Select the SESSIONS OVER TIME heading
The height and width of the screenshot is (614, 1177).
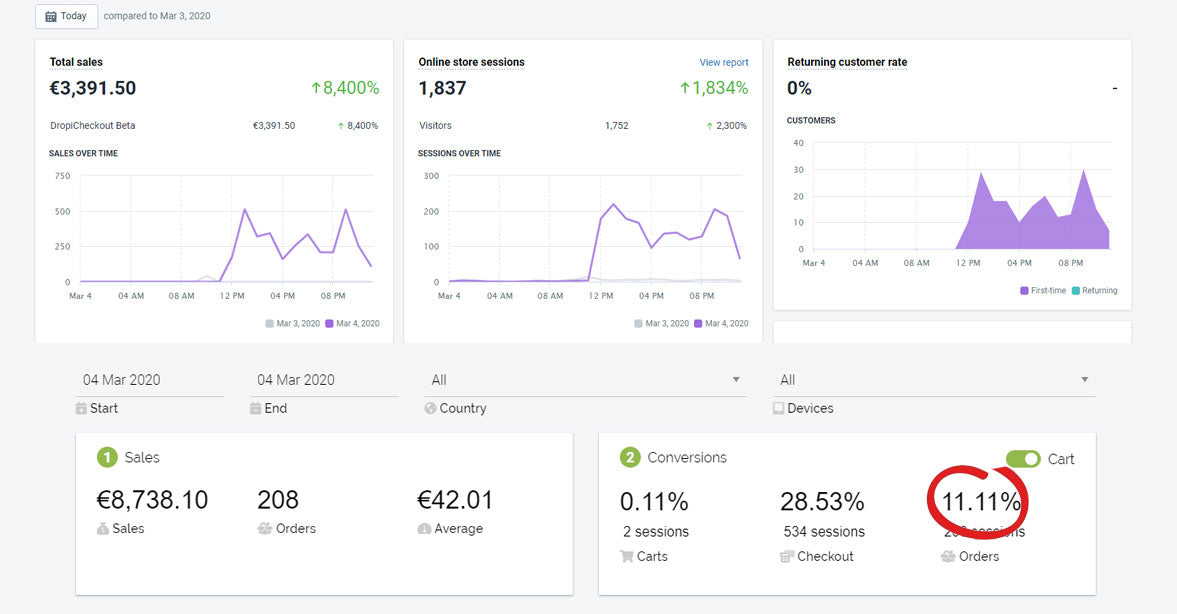coord(459,153)
